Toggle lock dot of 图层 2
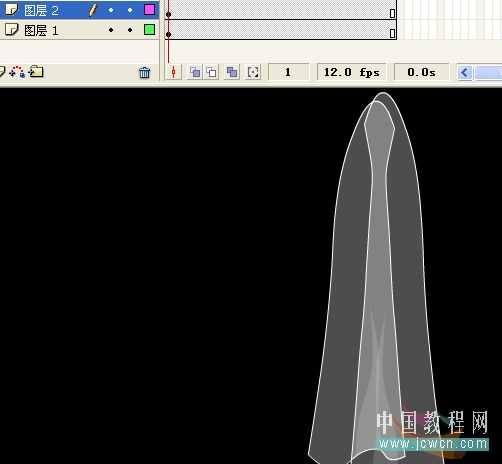502x464 pixels. 130,10
